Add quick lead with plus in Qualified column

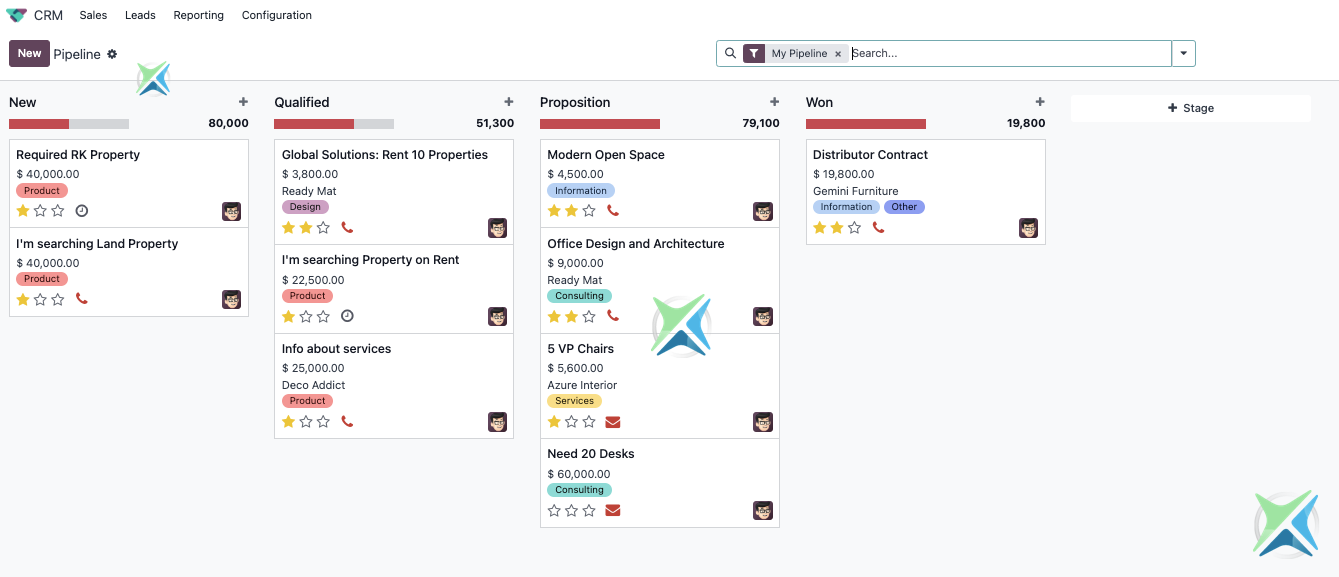coord(509,102)
